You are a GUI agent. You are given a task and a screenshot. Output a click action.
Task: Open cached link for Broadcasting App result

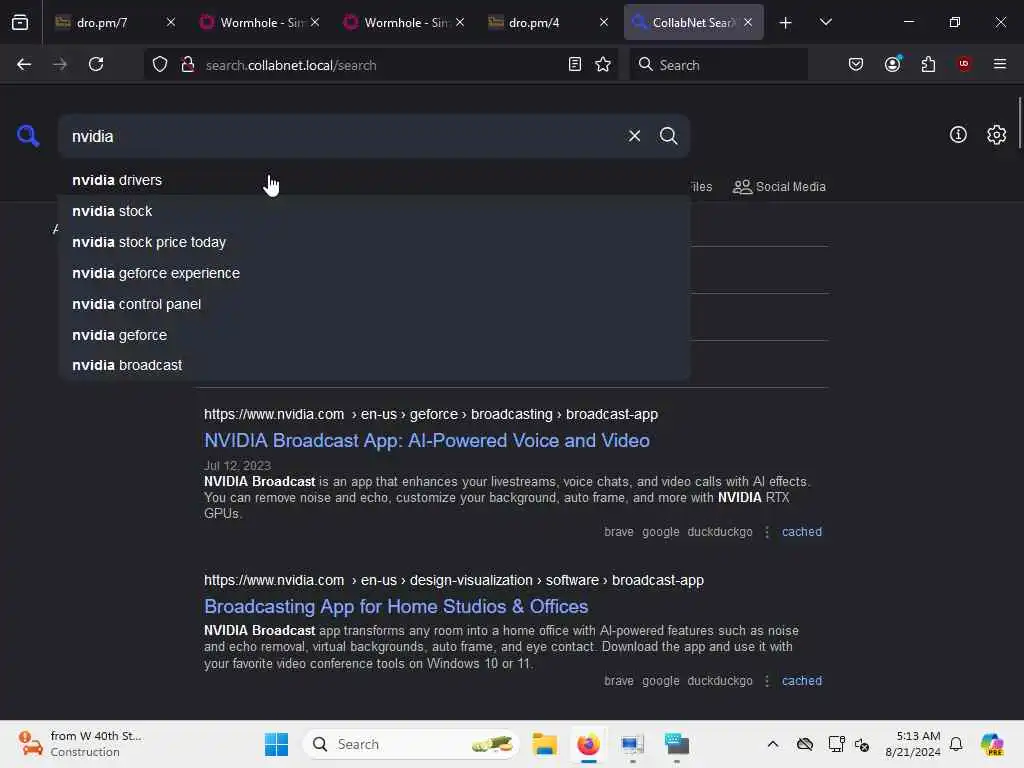[802, 680]
